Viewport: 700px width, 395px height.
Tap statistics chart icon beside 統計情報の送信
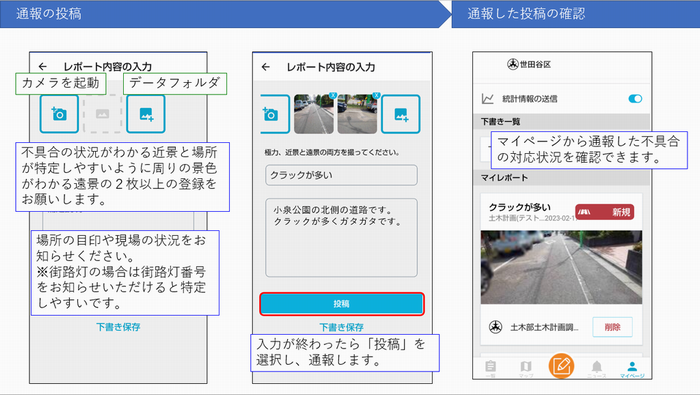[x=488, y=99]
